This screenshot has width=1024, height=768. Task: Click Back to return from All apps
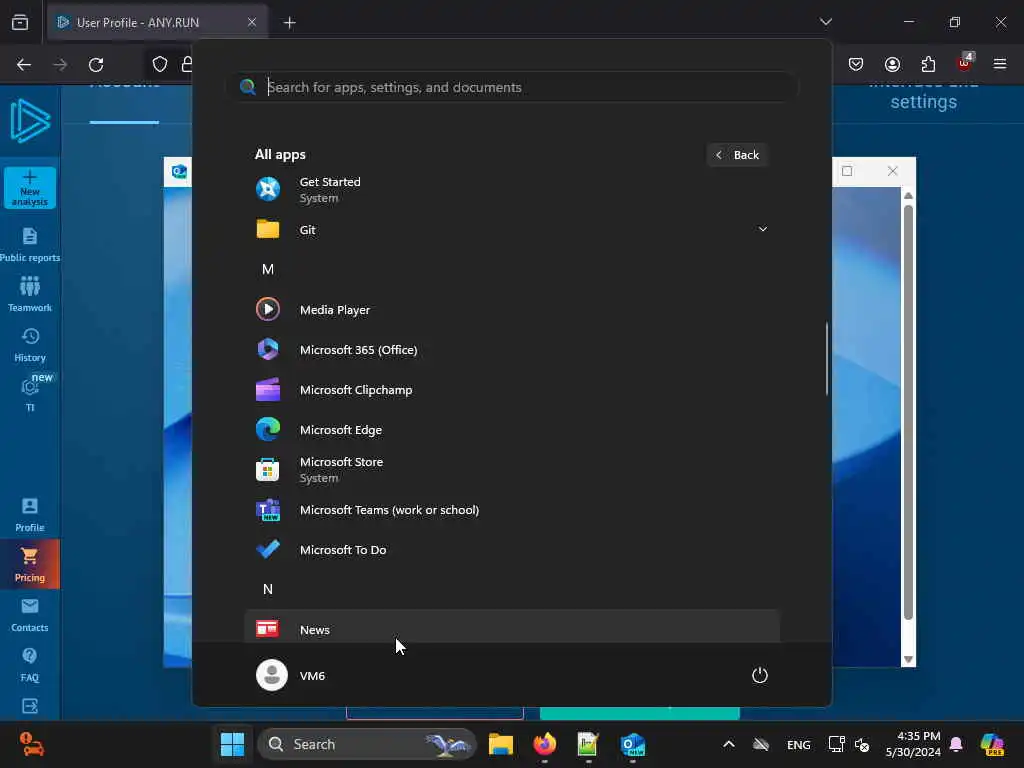coord(737,155)
